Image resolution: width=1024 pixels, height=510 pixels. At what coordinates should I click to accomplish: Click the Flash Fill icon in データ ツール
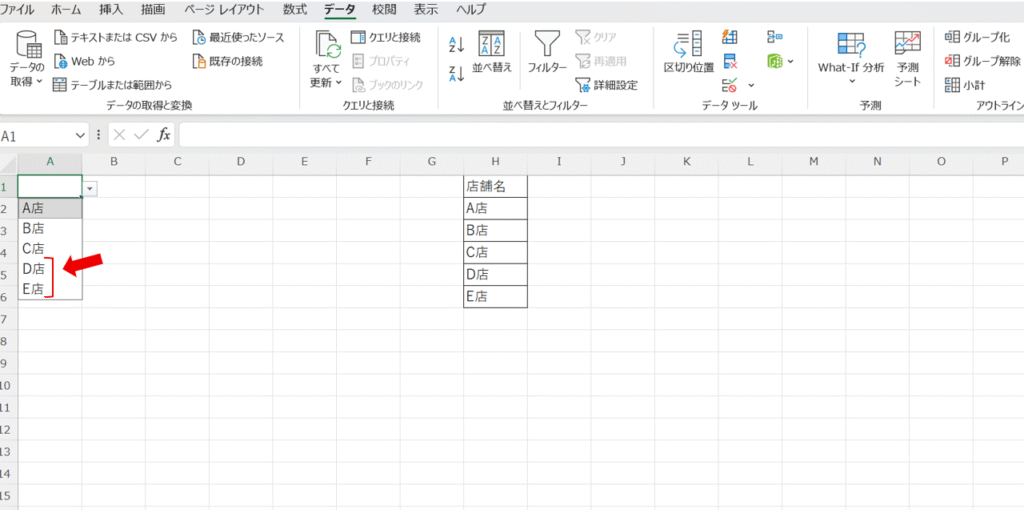pyautogui.click(x=730, y=38)
